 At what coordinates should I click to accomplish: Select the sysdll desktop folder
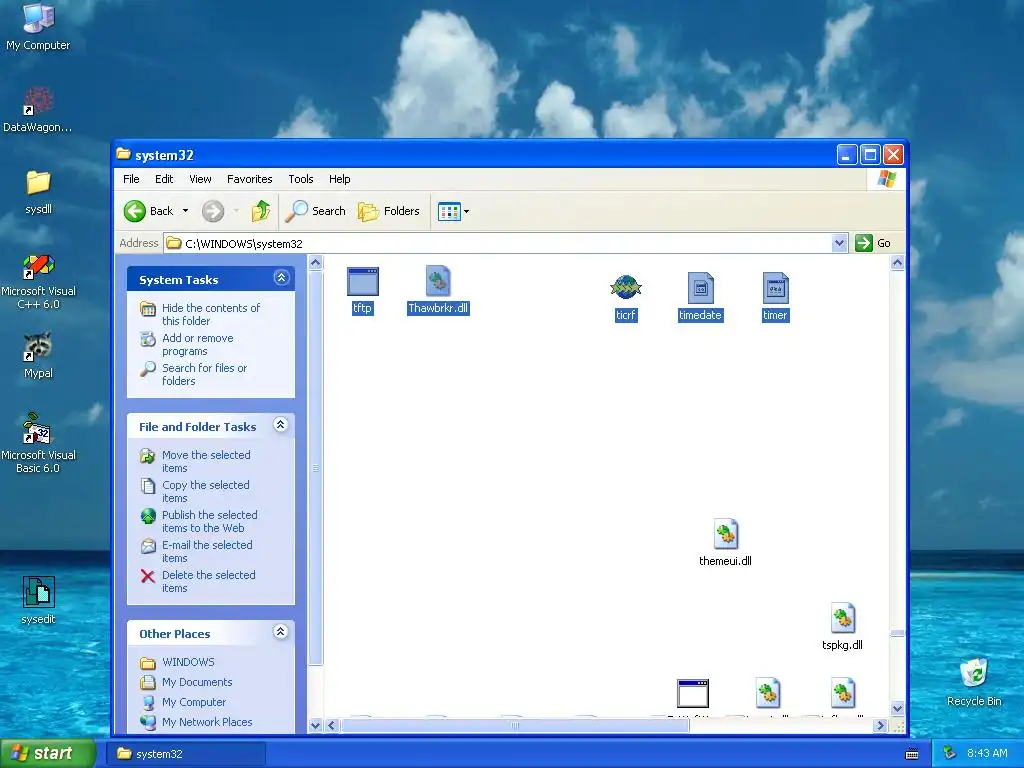coord(38,191)
